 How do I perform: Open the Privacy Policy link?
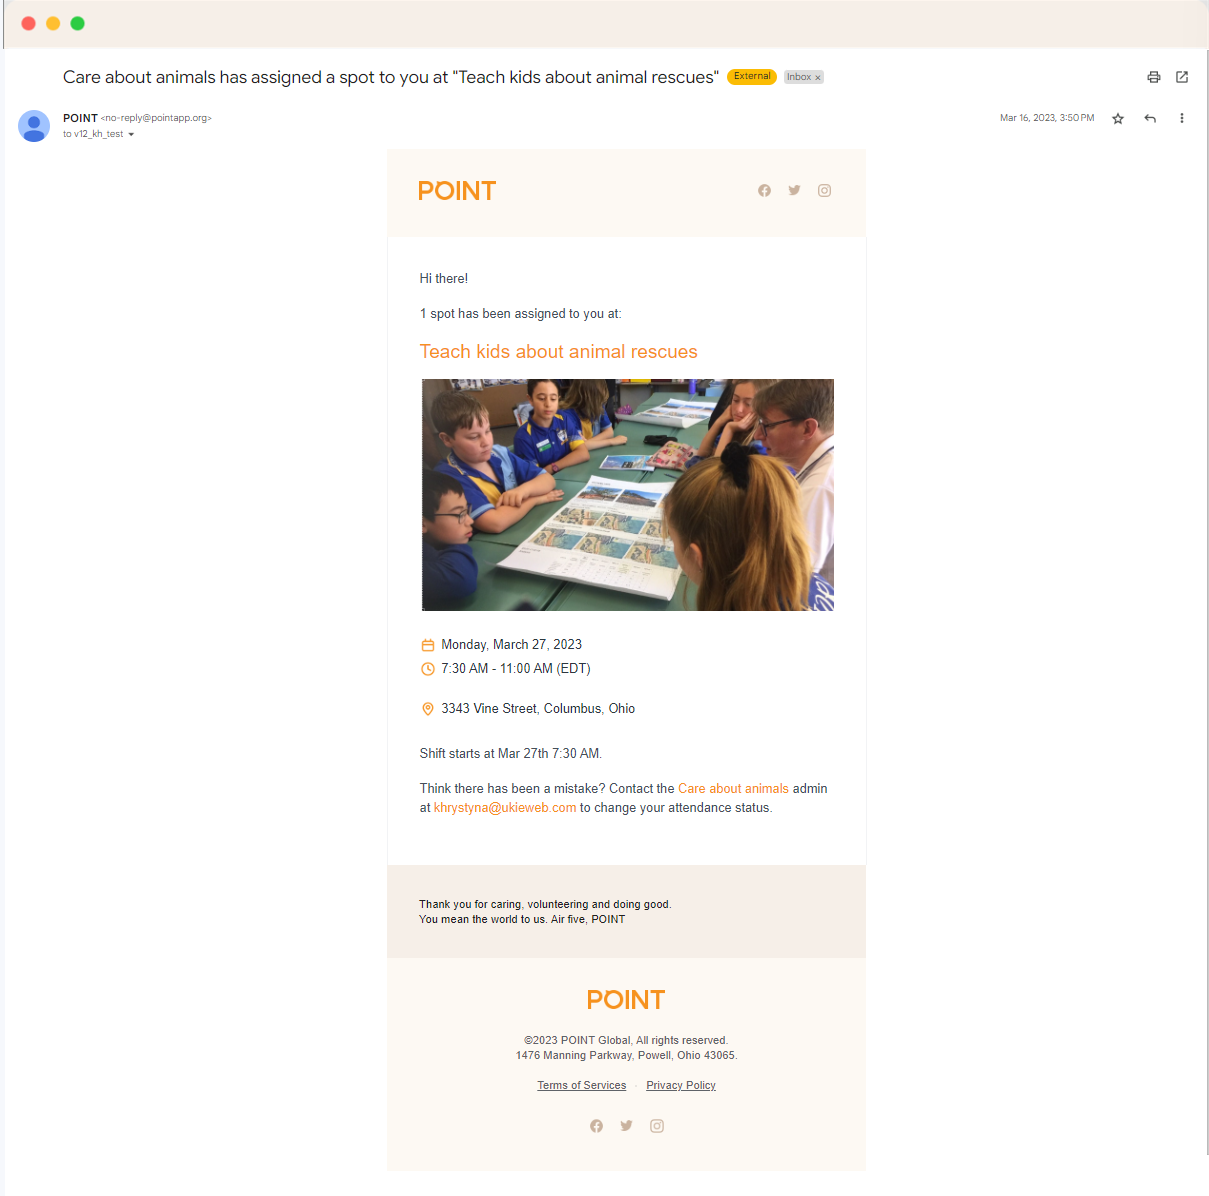(681, 1086)
